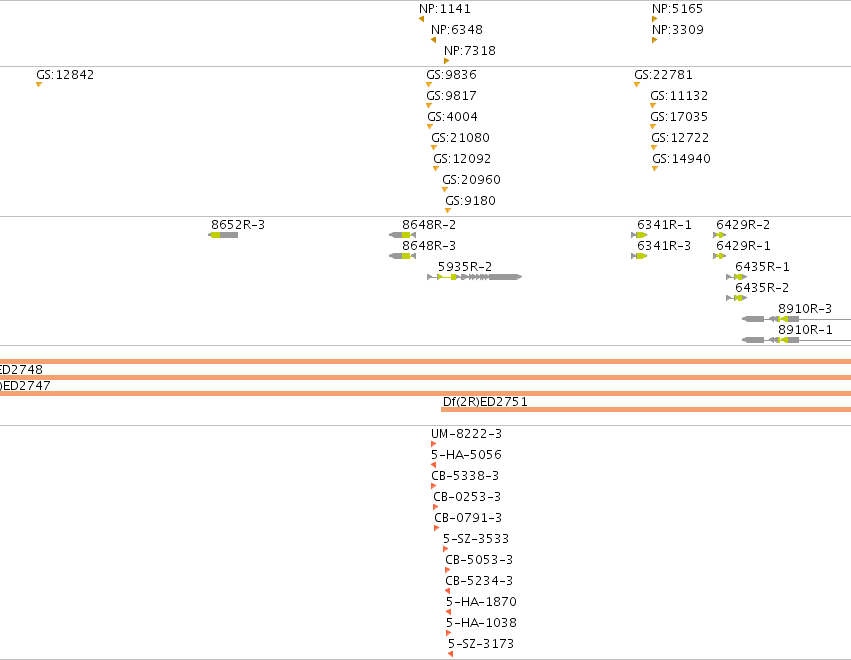Click the 5-HA-1870 label
The height and width of the screenshot is (660, 851).
[x=481, y=602]
